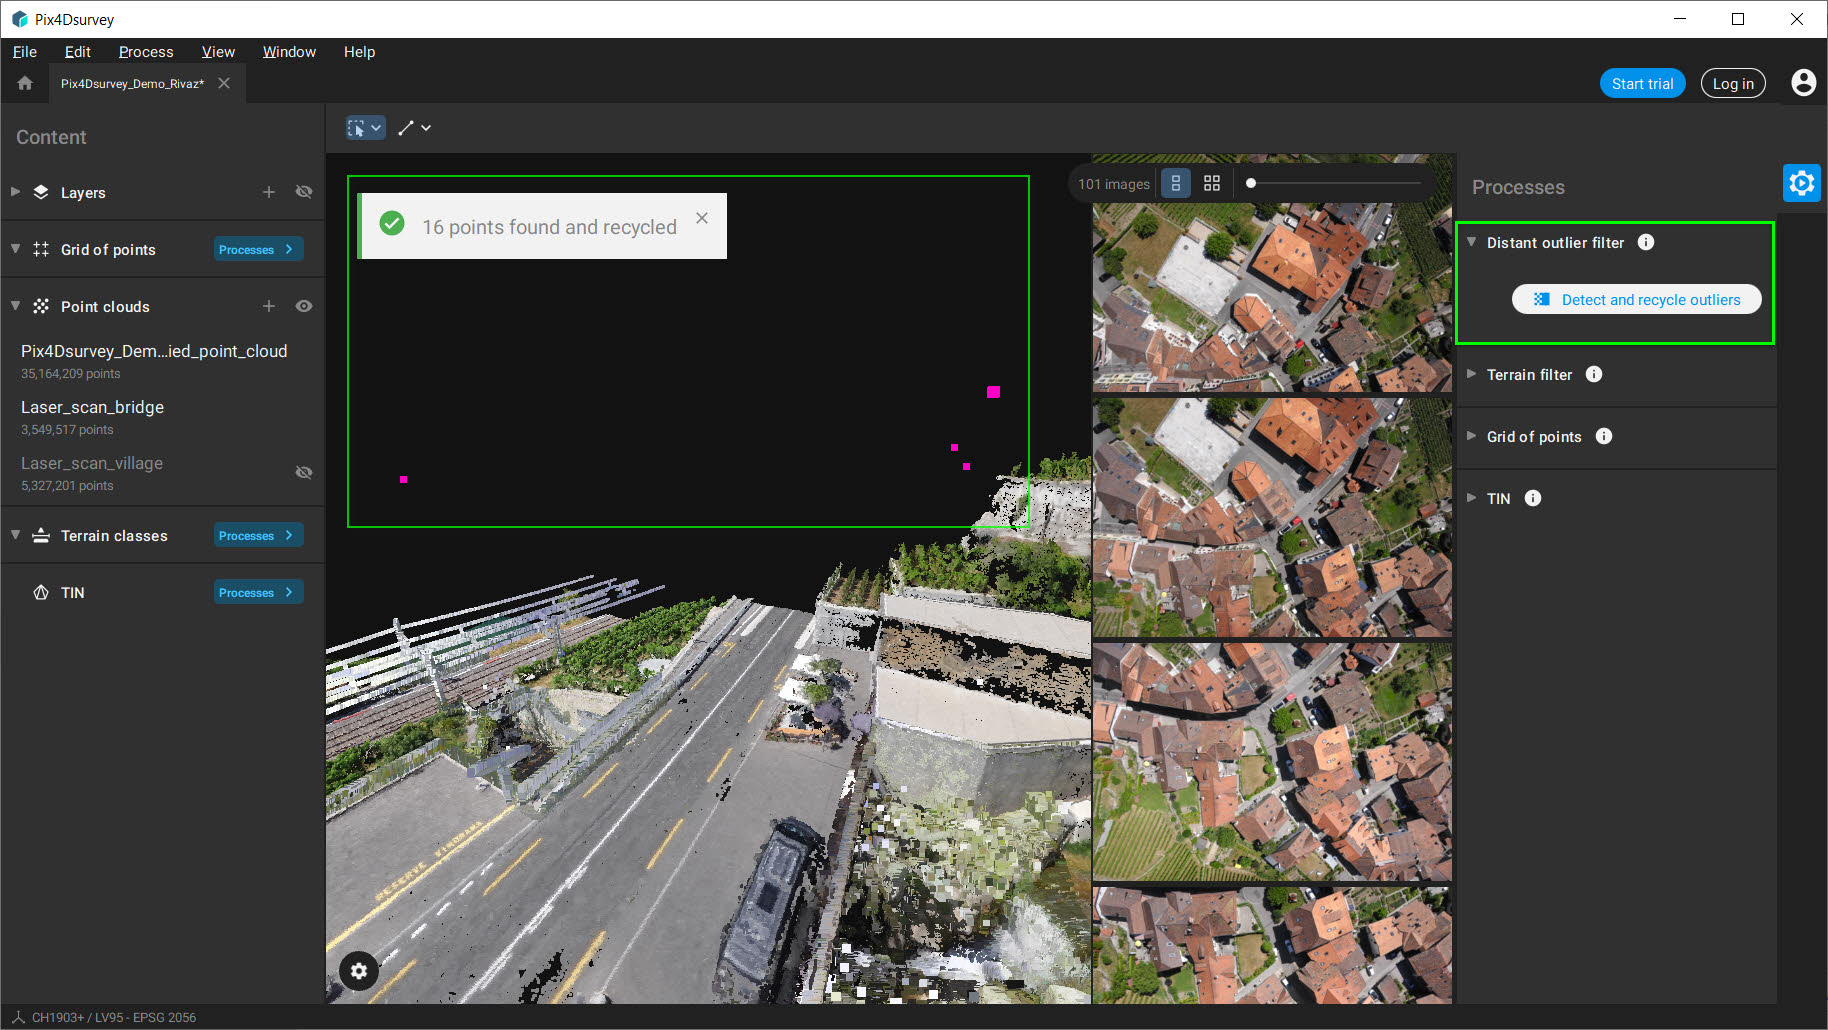Select the polyline drawing tool icon
Image resolution: width=1828 pixels, height=1030 pixels.
(x=405, y=128)
